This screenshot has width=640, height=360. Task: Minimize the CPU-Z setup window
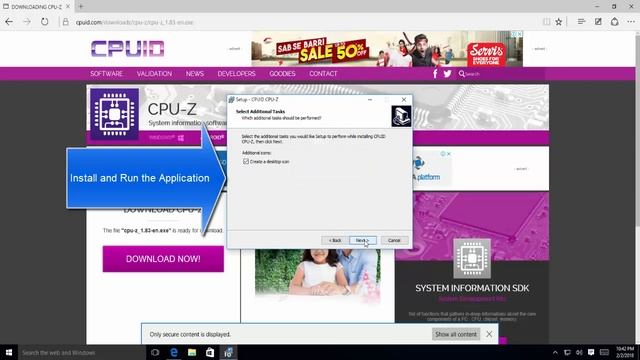click(x=370, y=100)
